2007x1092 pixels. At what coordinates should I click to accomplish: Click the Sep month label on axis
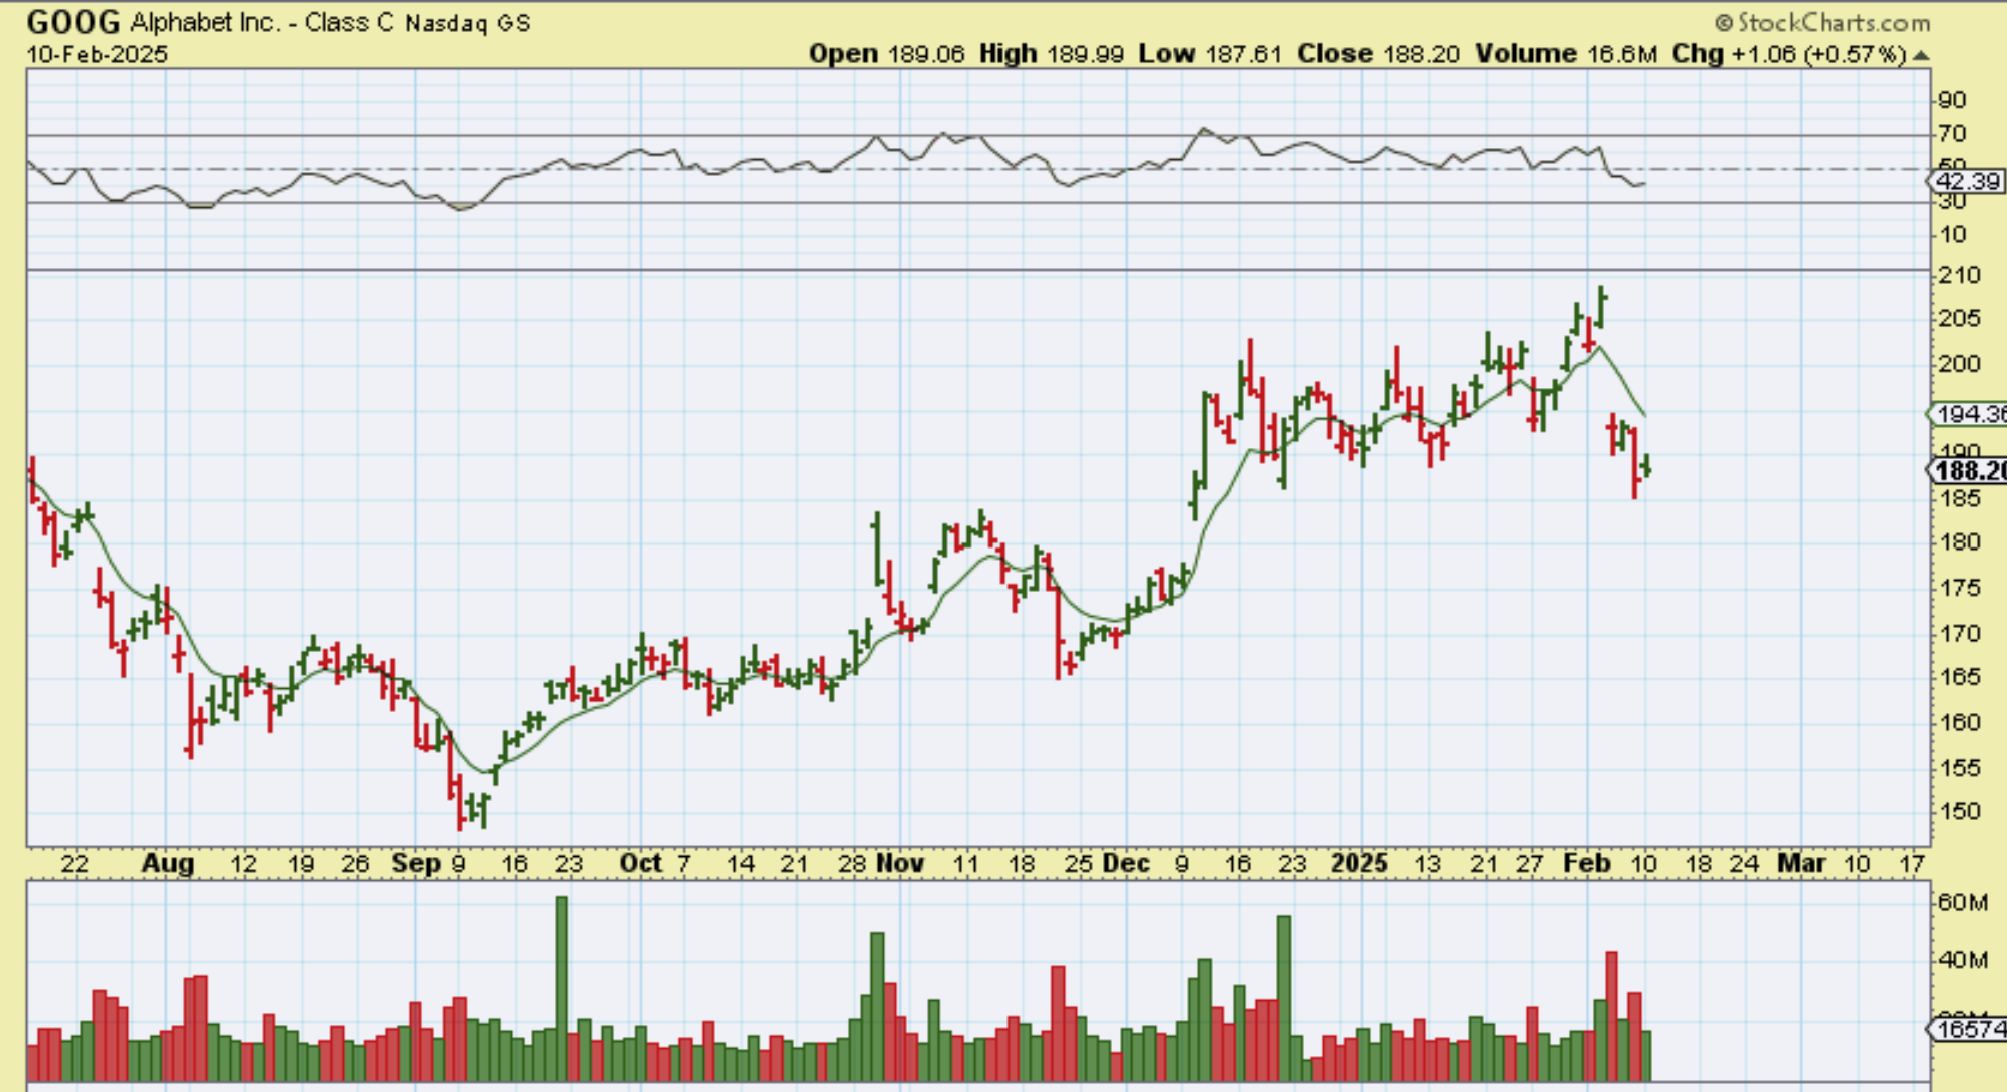pos(416,863)
